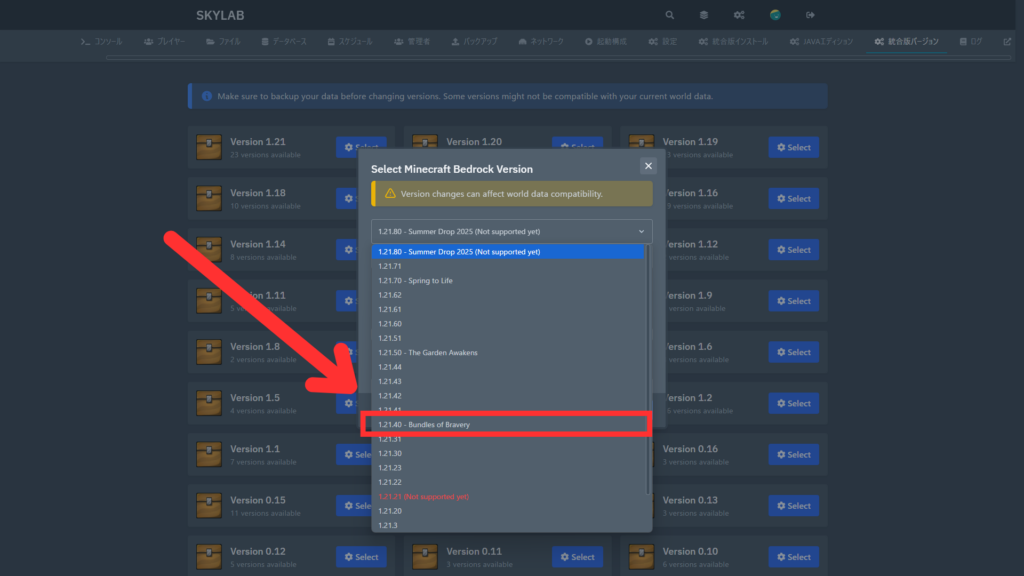Switch to the ログ tab

971,42
